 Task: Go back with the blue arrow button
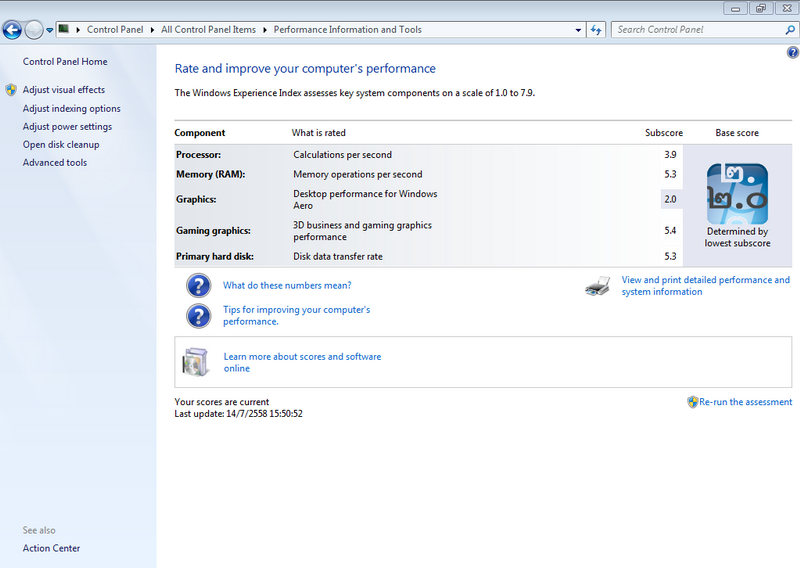point(12,30)
